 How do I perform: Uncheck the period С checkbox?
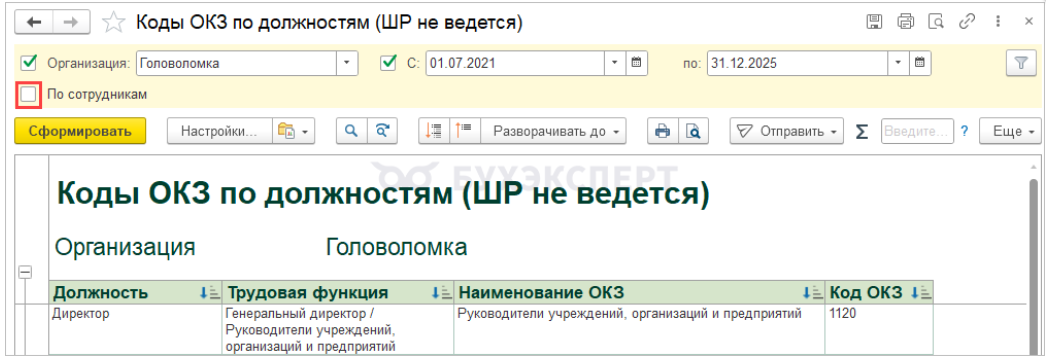388,63
